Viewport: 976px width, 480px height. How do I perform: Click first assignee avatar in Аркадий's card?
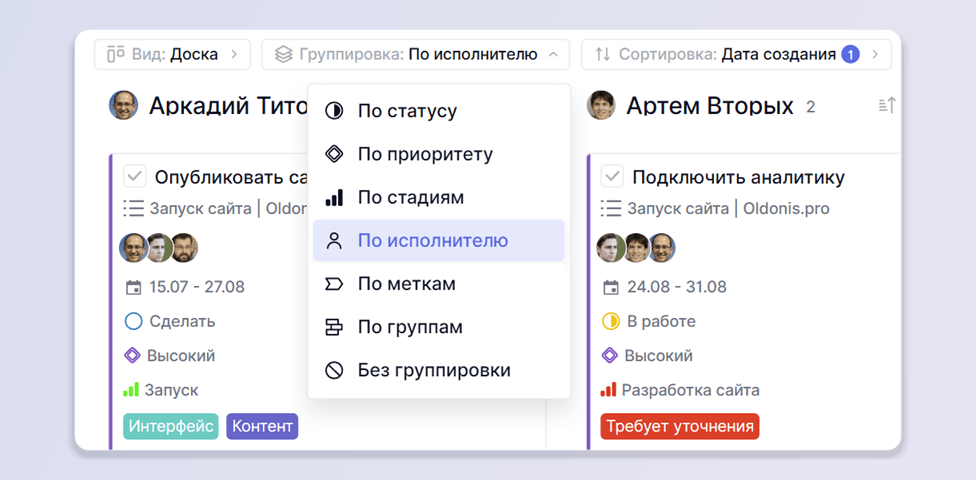click(133, 247)
